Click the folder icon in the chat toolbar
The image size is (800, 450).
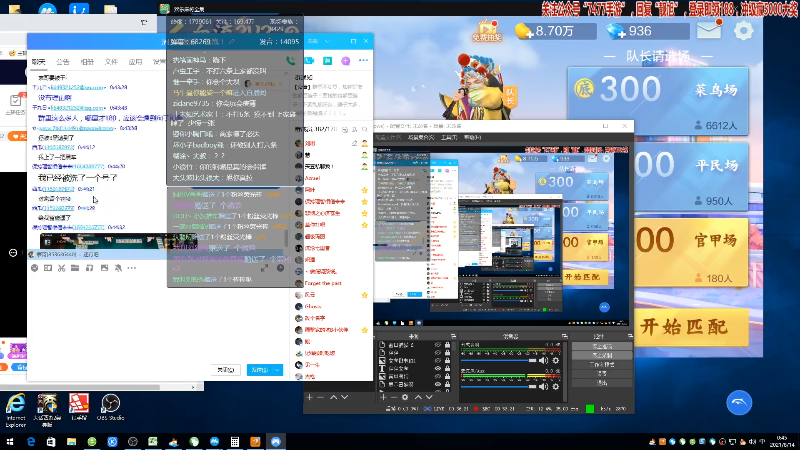[75, 268]
